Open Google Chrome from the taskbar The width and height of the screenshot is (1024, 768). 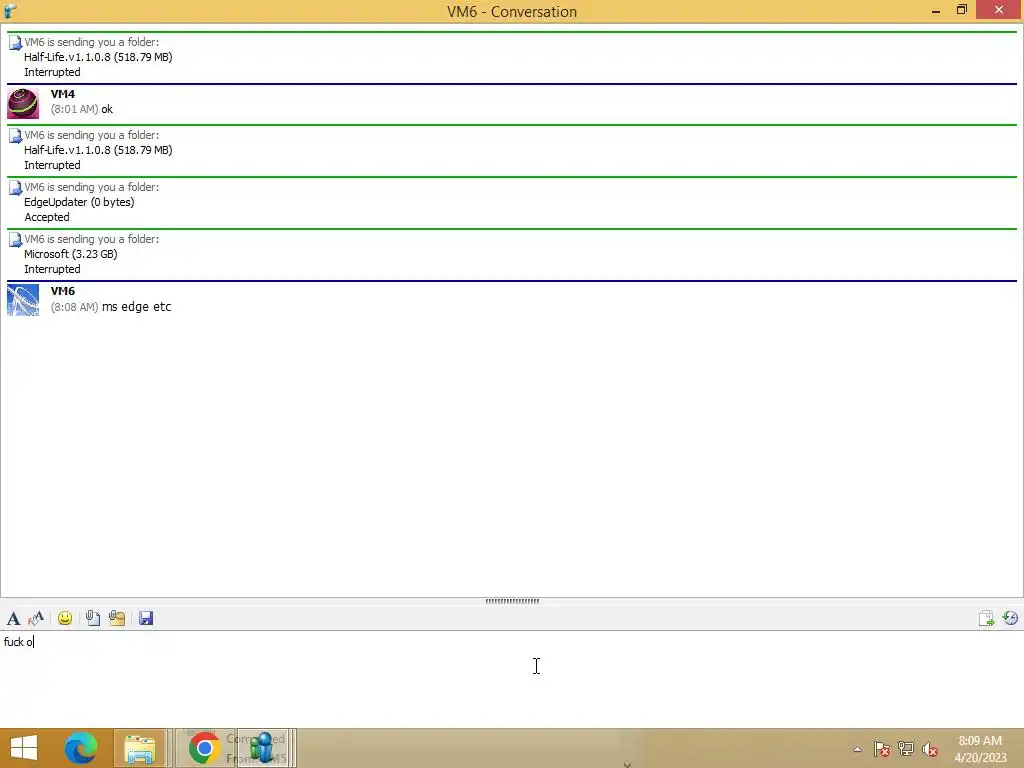204,748
